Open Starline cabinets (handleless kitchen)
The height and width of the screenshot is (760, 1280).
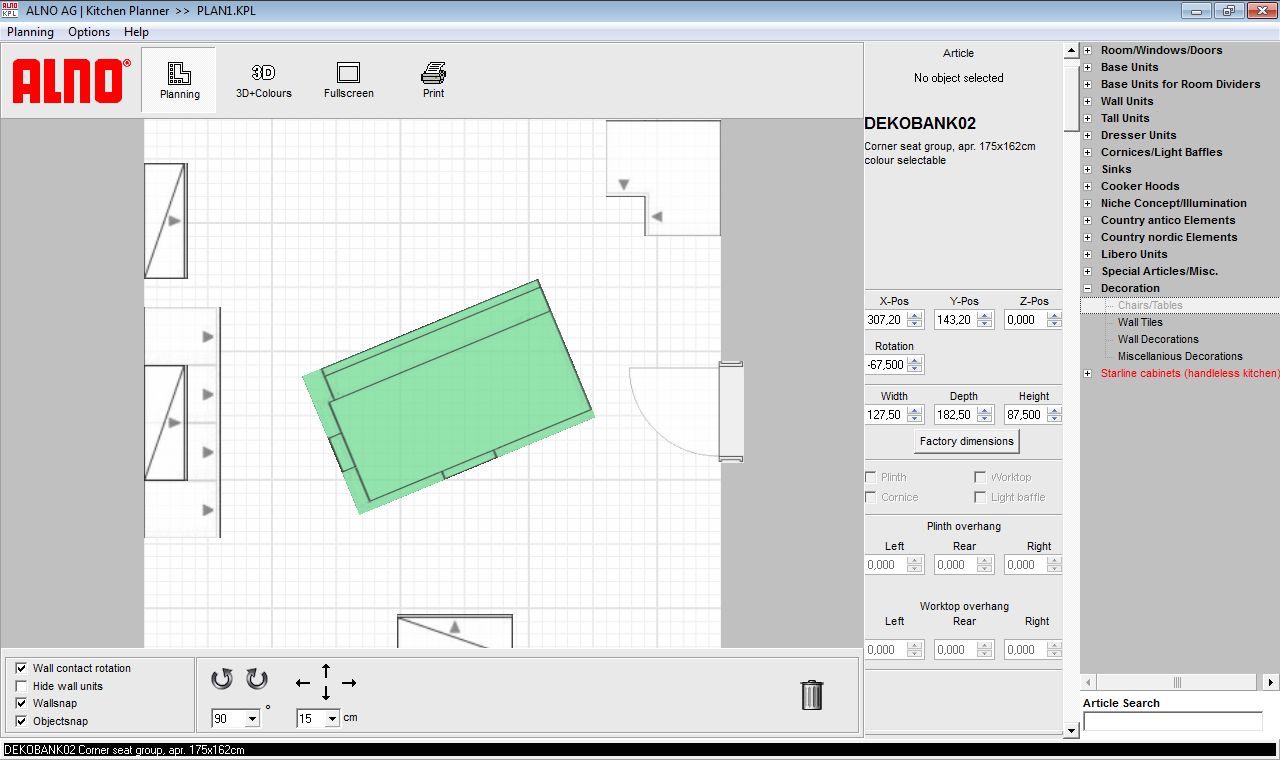tap(1190, 373)
